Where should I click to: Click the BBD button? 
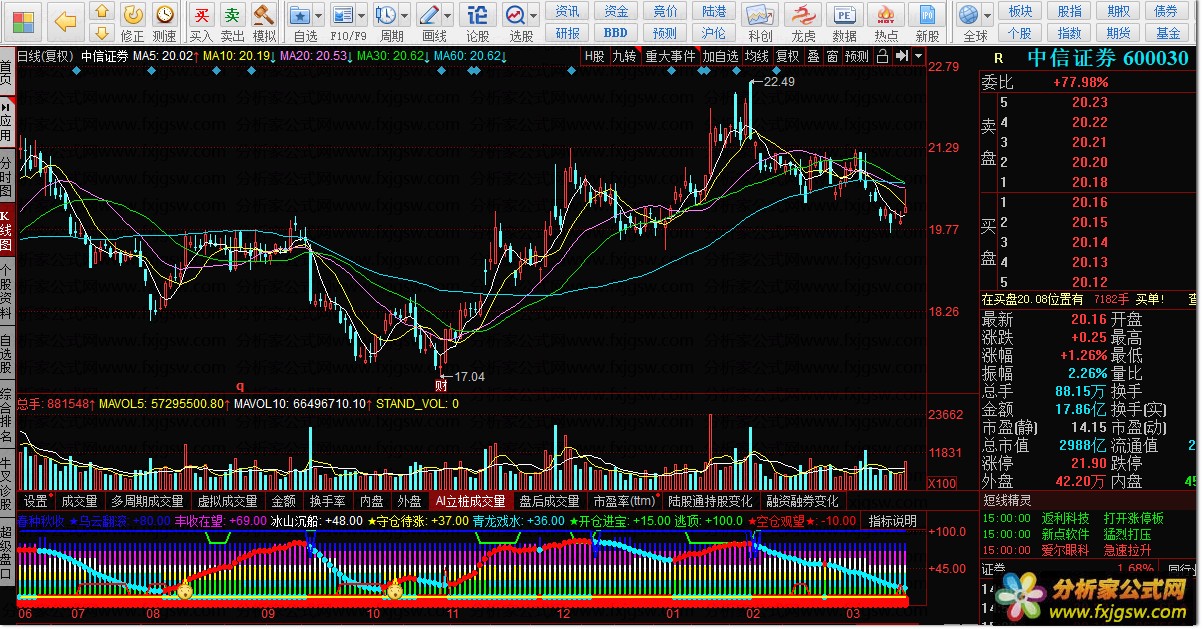click(616, 33)
